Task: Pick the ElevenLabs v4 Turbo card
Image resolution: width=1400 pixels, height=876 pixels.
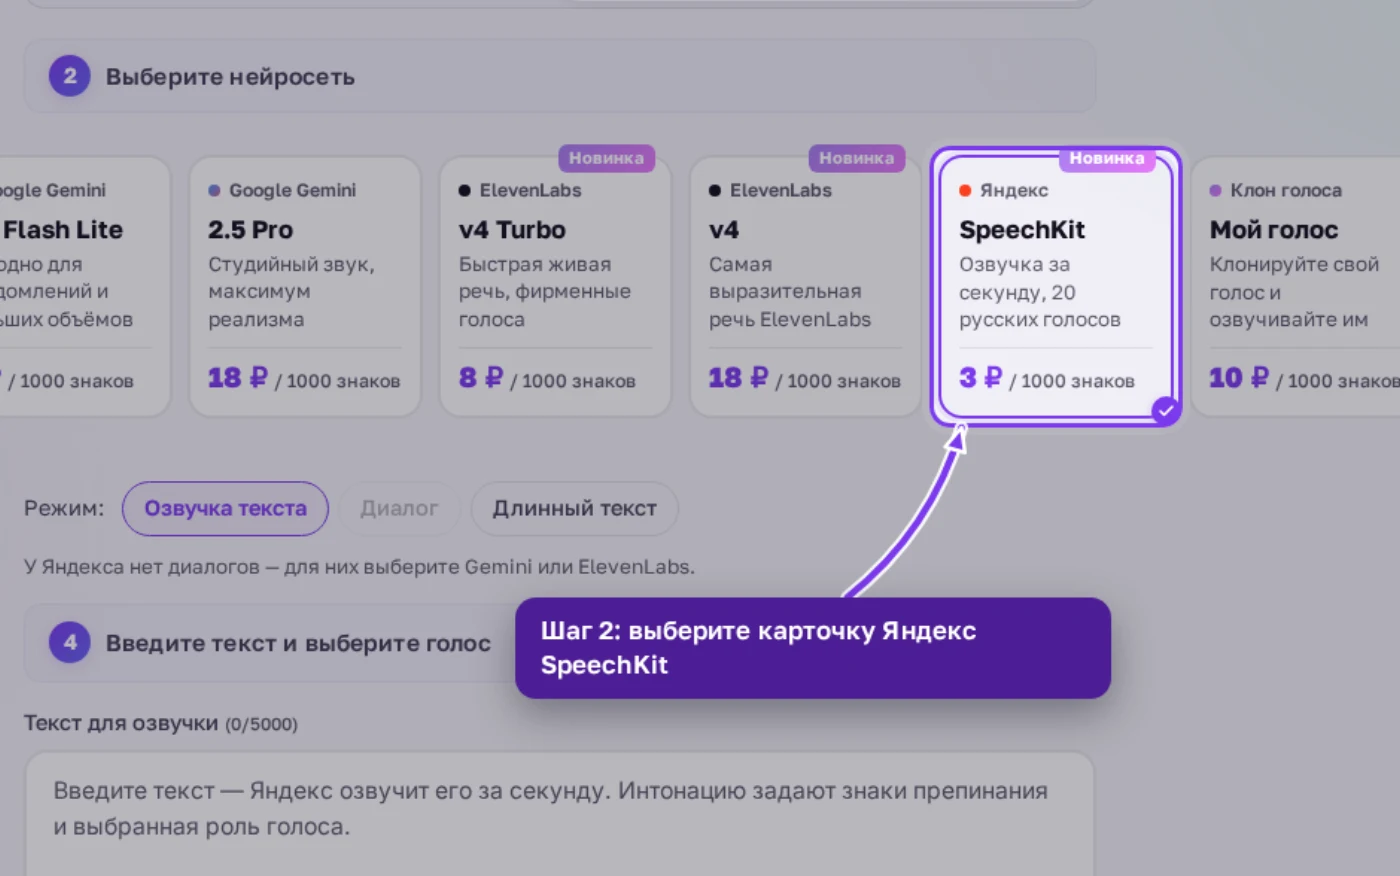Action: point(555,287)
